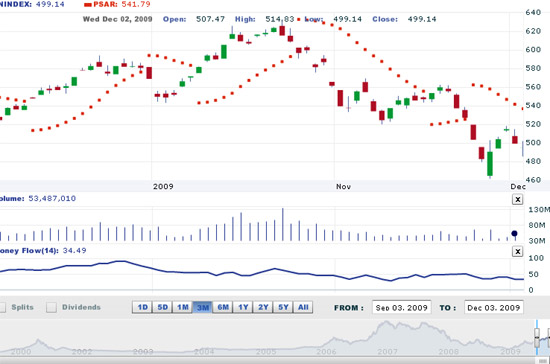The height and width of the screenshot is (364, 550).
Task: Click the left handle of the range slider
Action: pos(537,337)
